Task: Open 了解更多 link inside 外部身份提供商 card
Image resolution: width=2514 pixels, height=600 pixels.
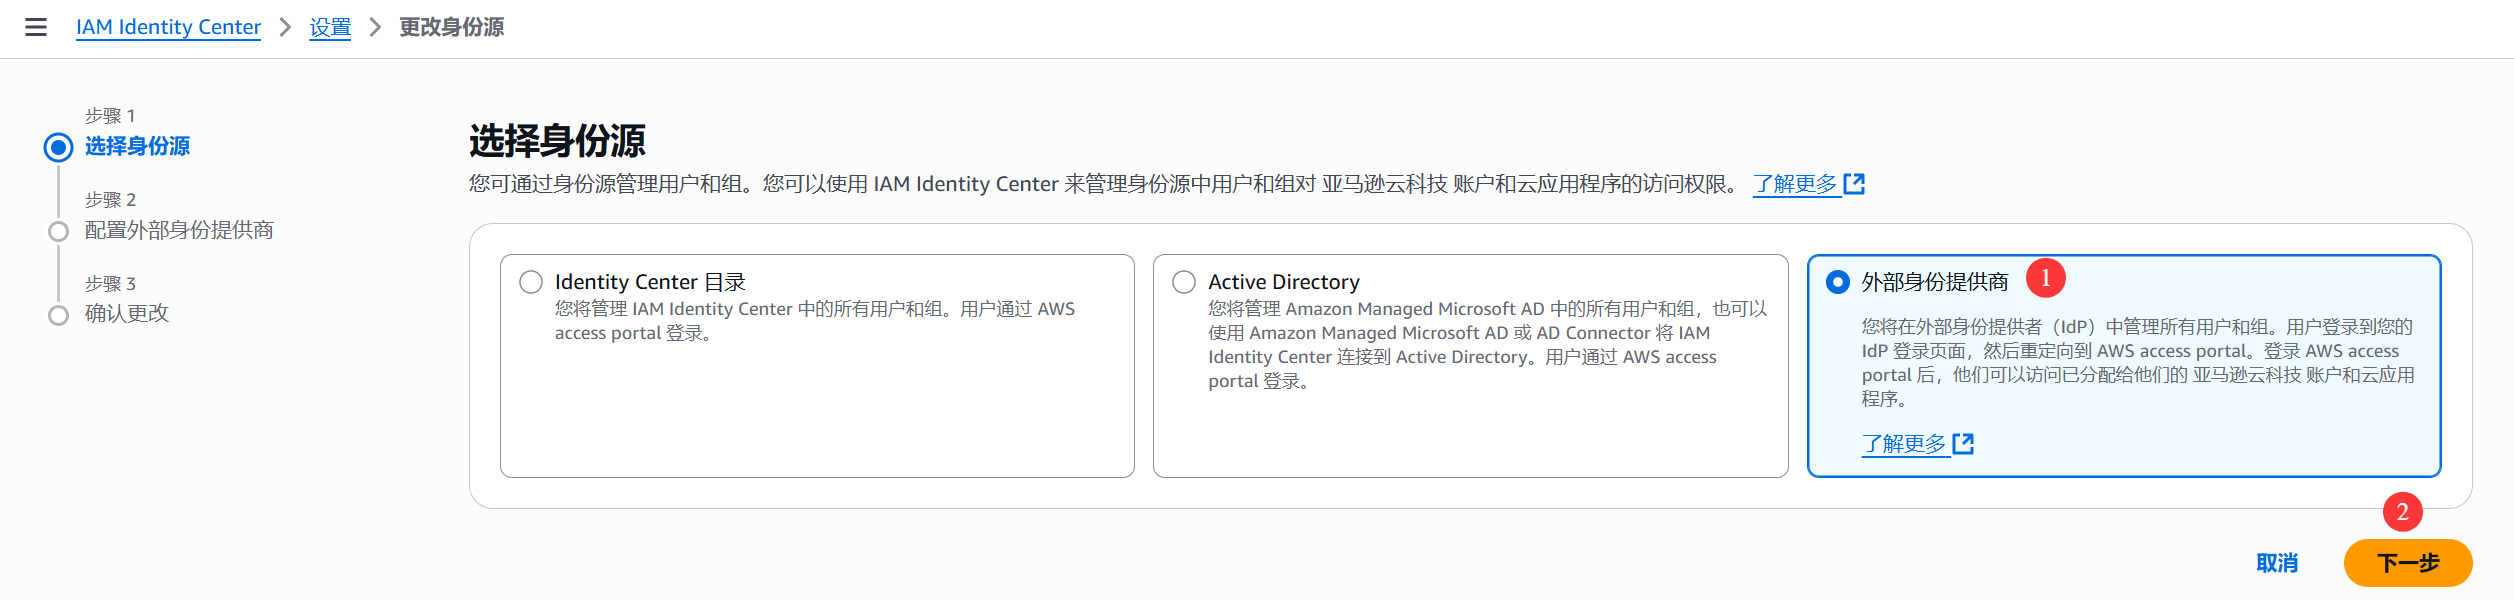Action: tap(1904, 444)
